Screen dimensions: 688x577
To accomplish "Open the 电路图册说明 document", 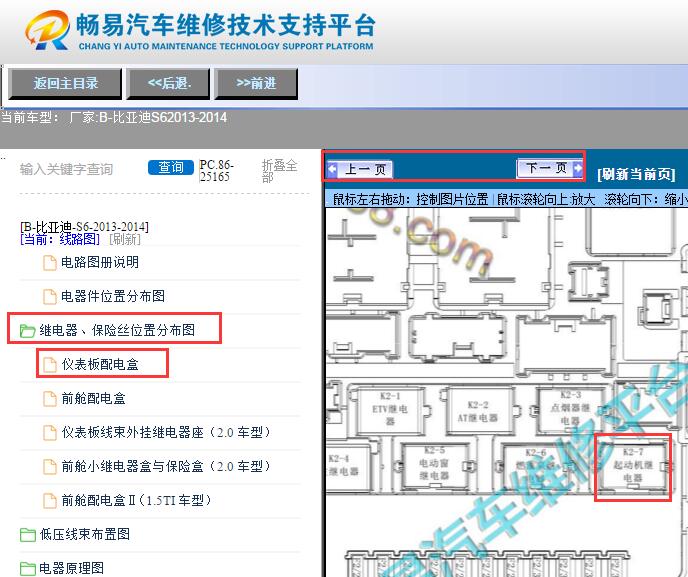I will [x=100, y=262].
